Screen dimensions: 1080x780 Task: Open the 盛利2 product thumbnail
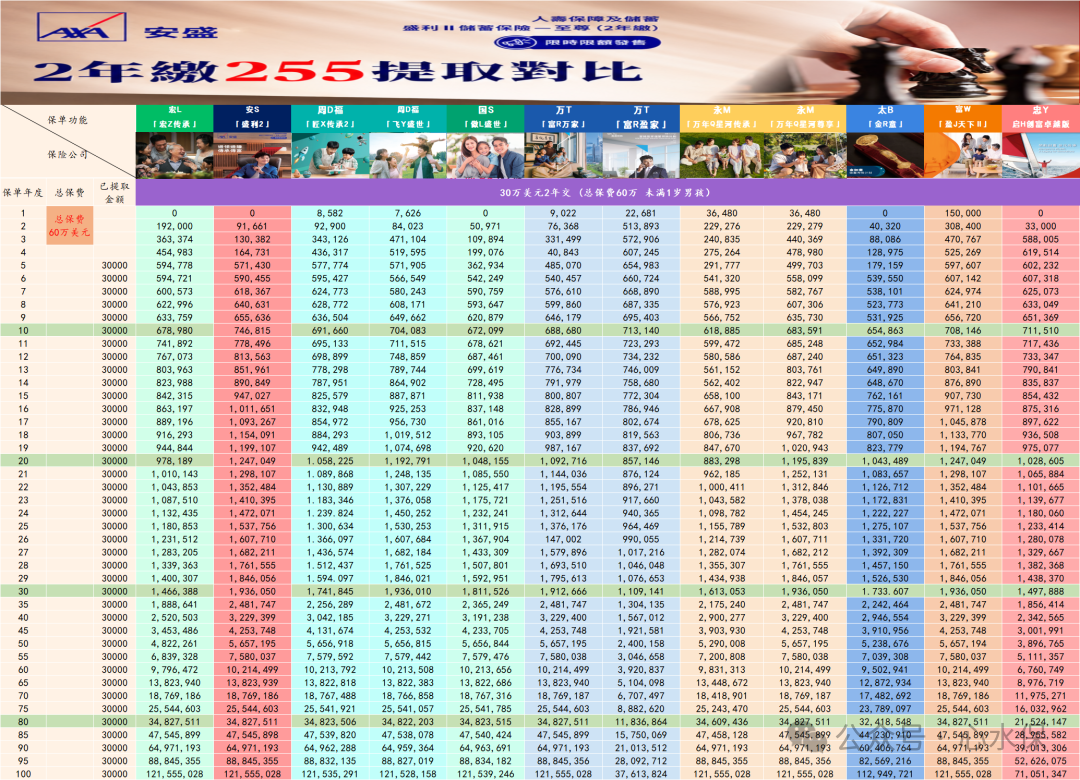[x=252, y=155]
